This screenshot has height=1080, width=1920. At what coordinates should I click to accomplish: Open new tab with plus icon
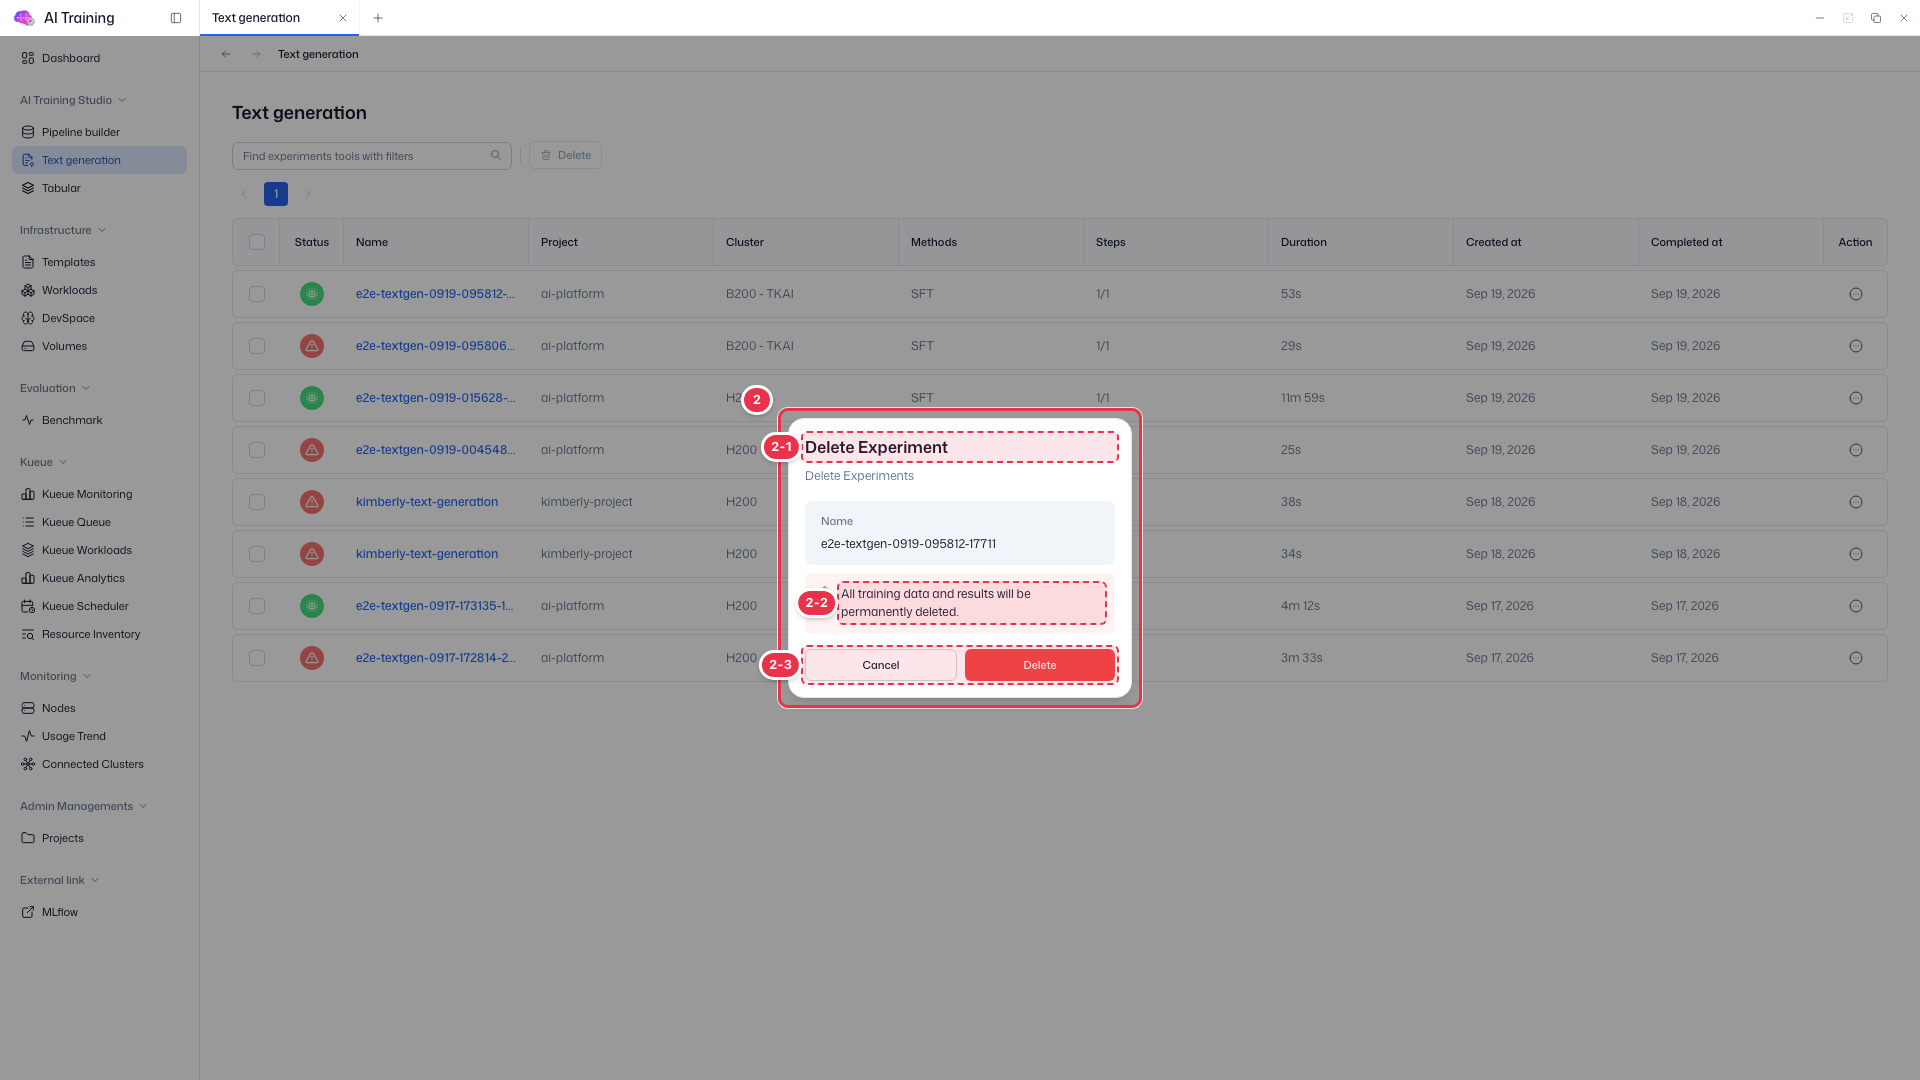point(378,18)
